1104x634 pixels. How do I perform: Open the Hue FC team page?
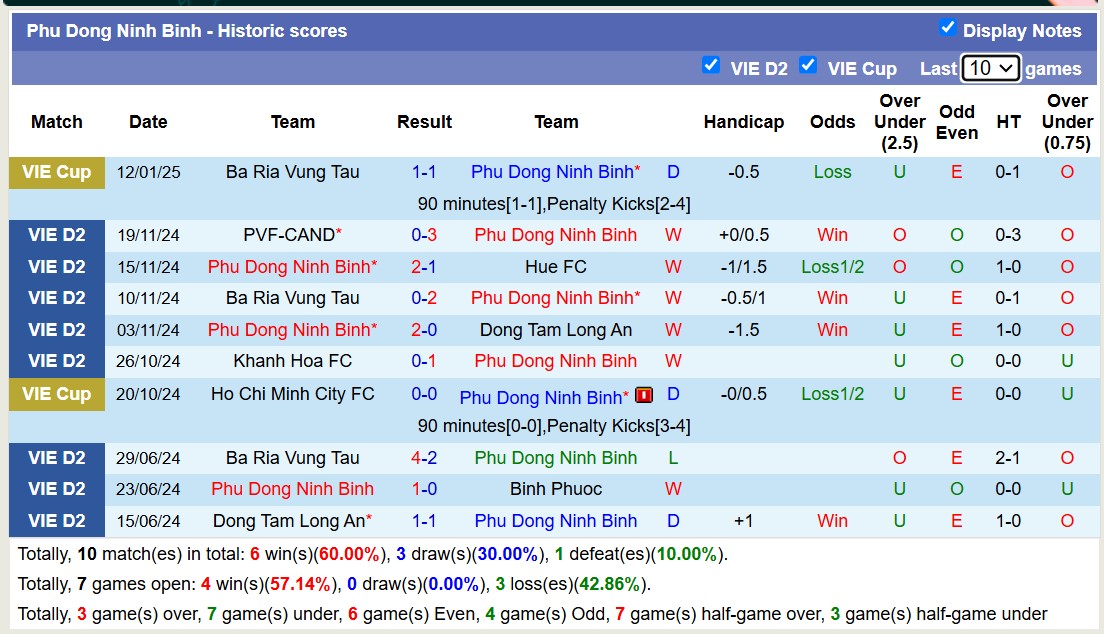(556, 267)
